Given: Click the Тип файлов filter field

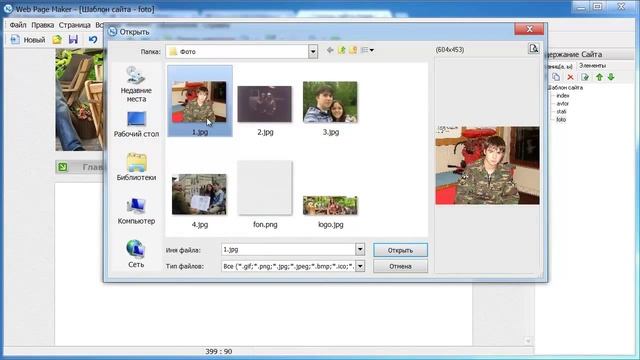Looking at the screenshot, I should [x=289, y=266].
